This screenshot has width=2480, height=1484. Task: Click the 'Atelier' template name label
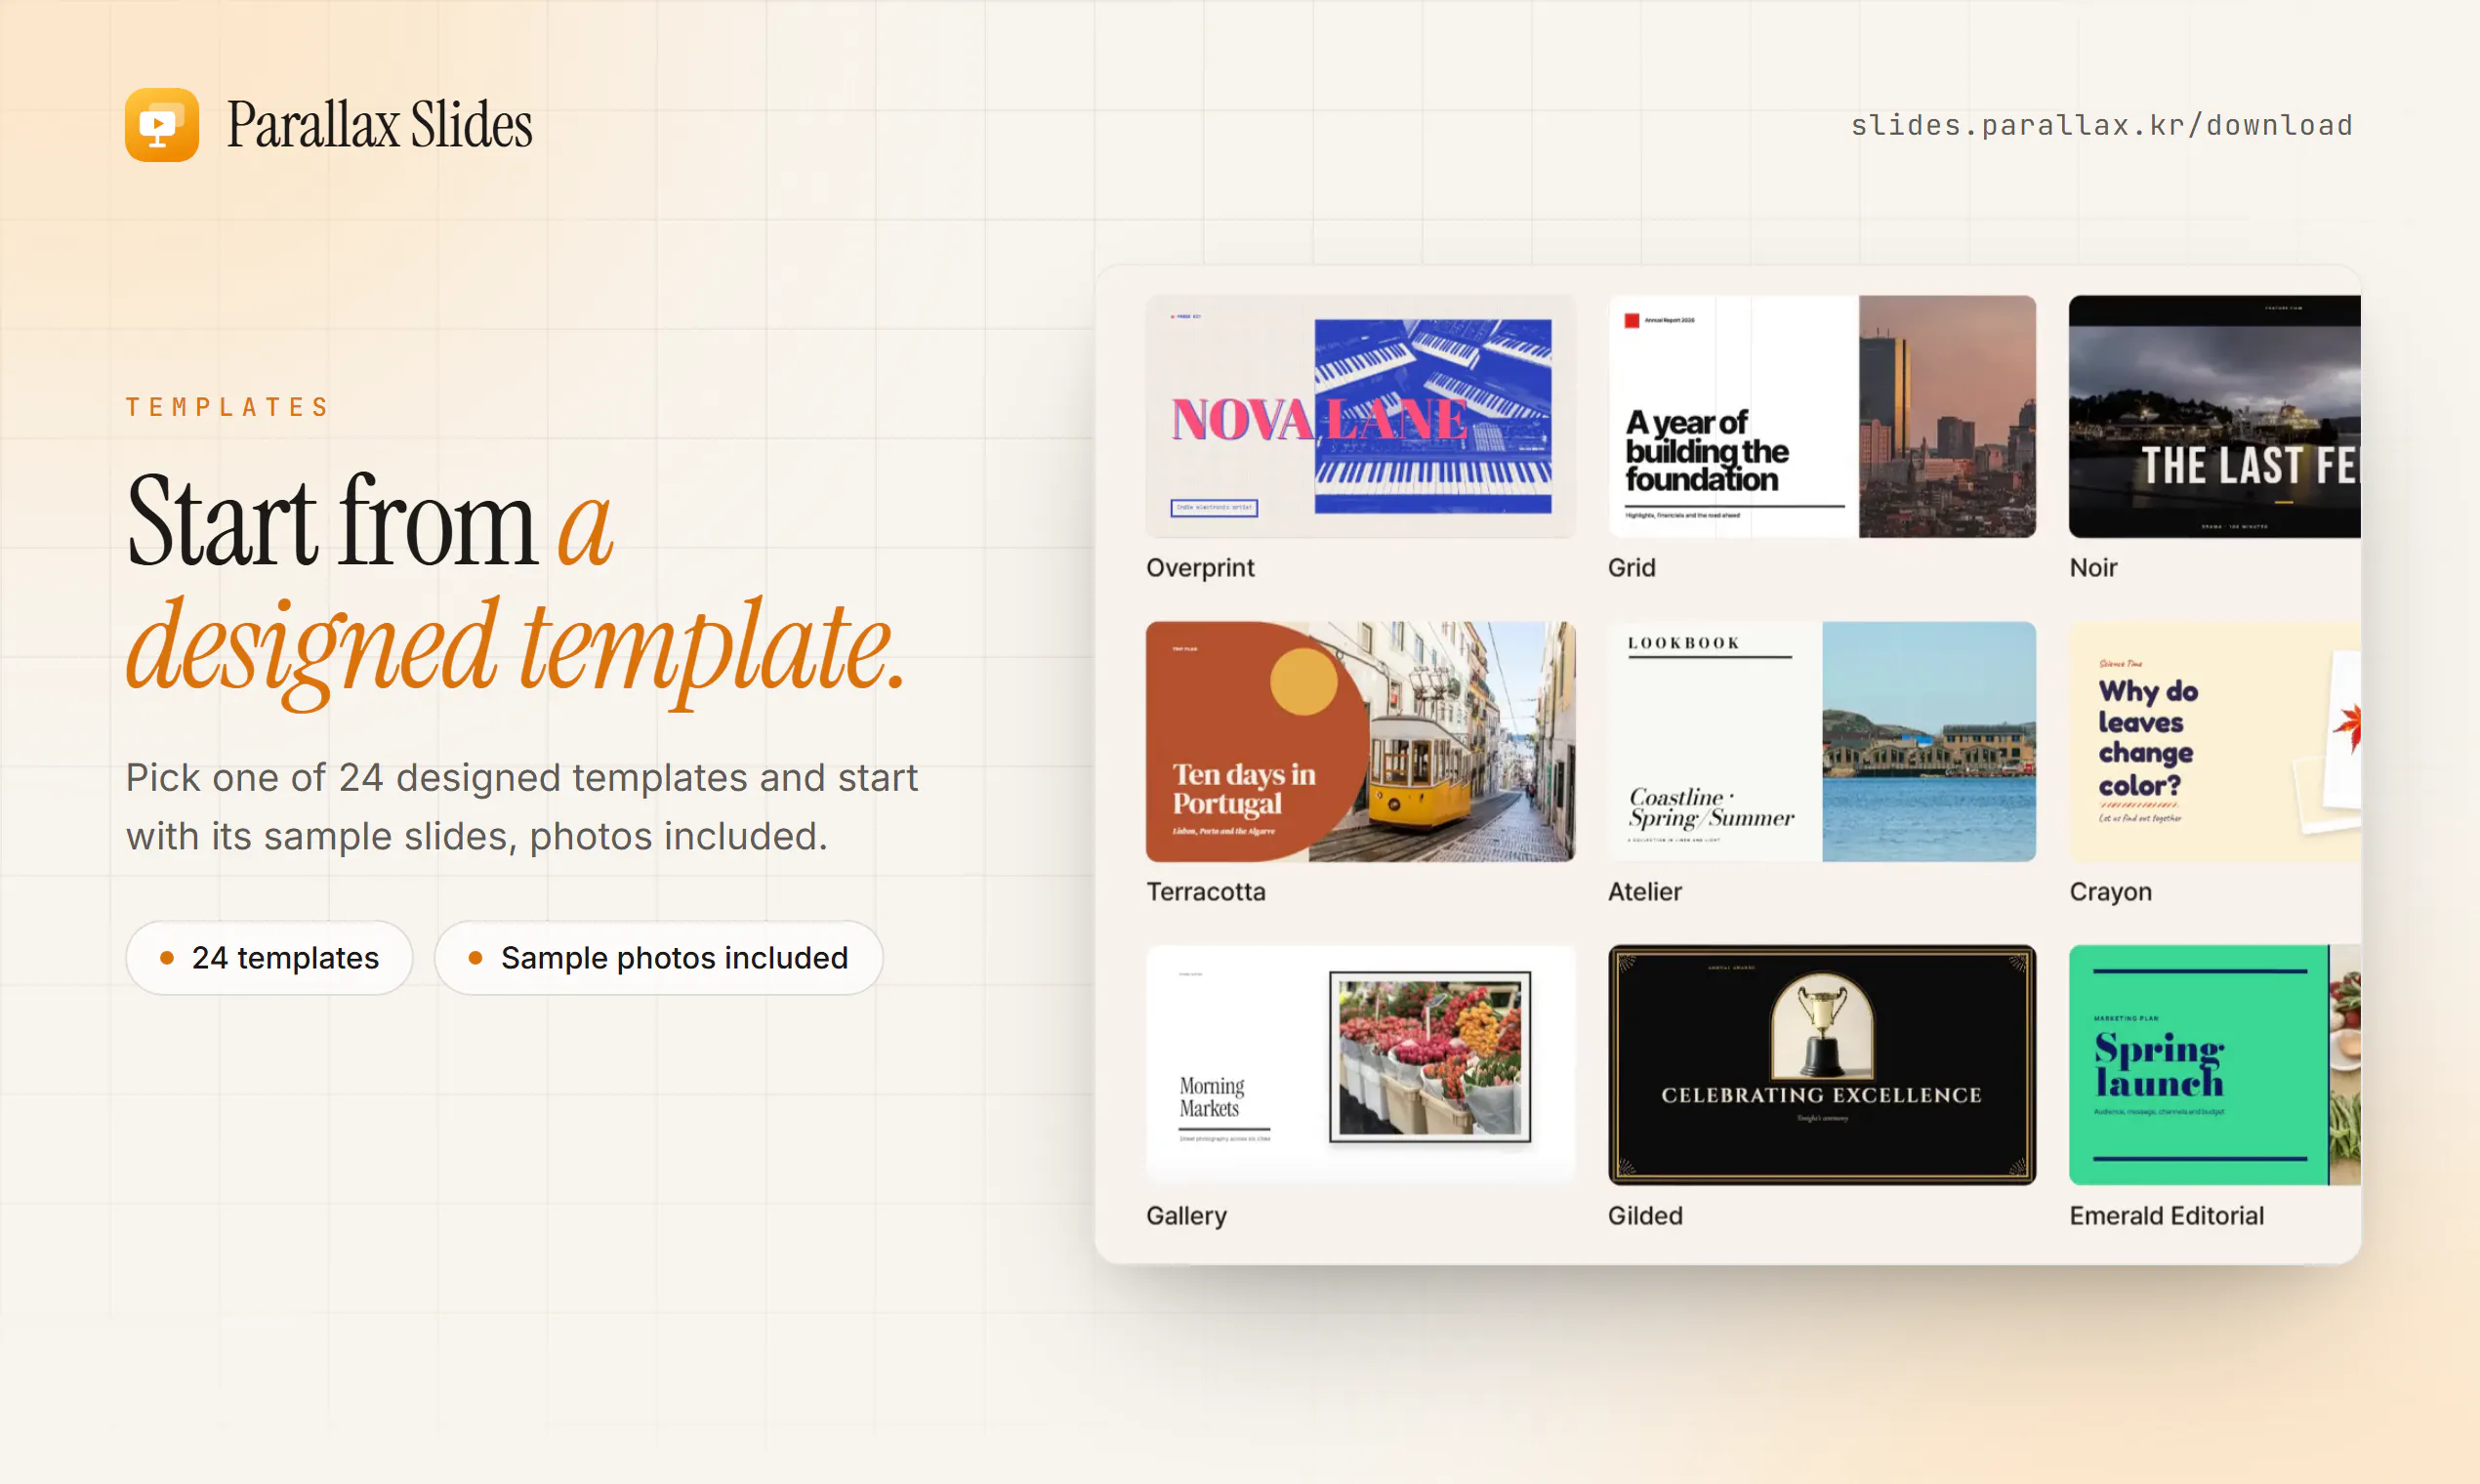pos(1644,892)
